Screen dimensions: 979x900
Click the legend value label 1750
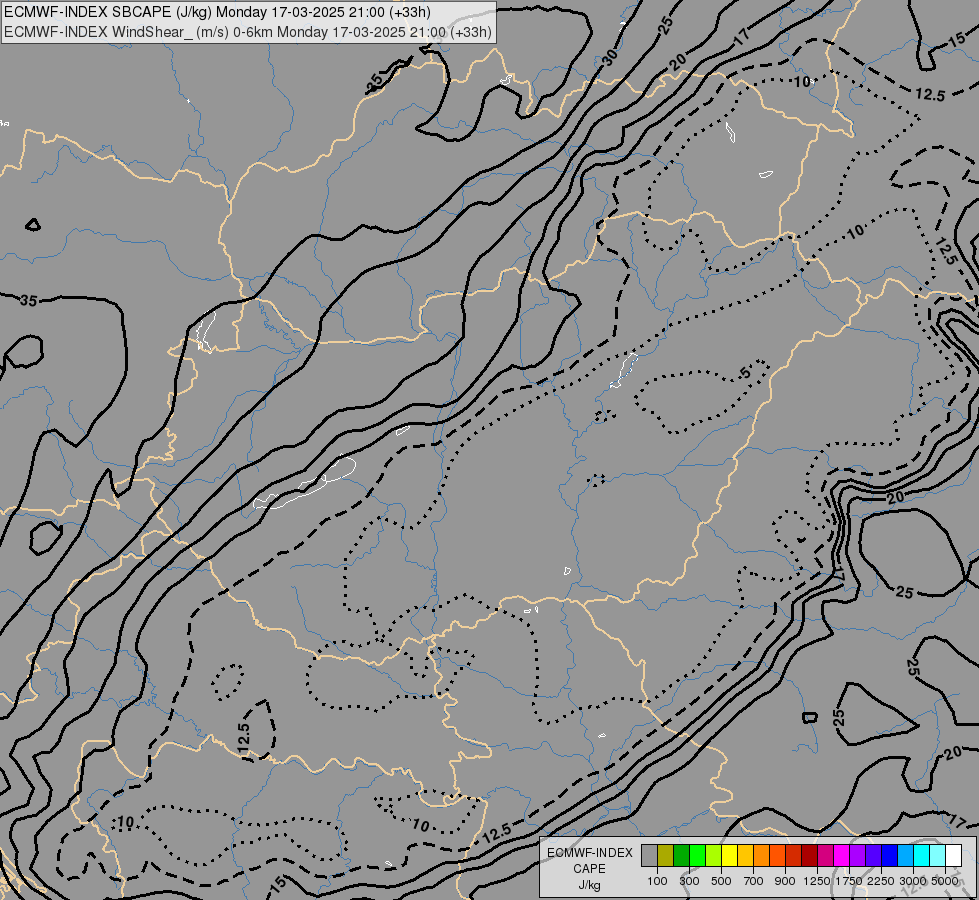point(849,881)
